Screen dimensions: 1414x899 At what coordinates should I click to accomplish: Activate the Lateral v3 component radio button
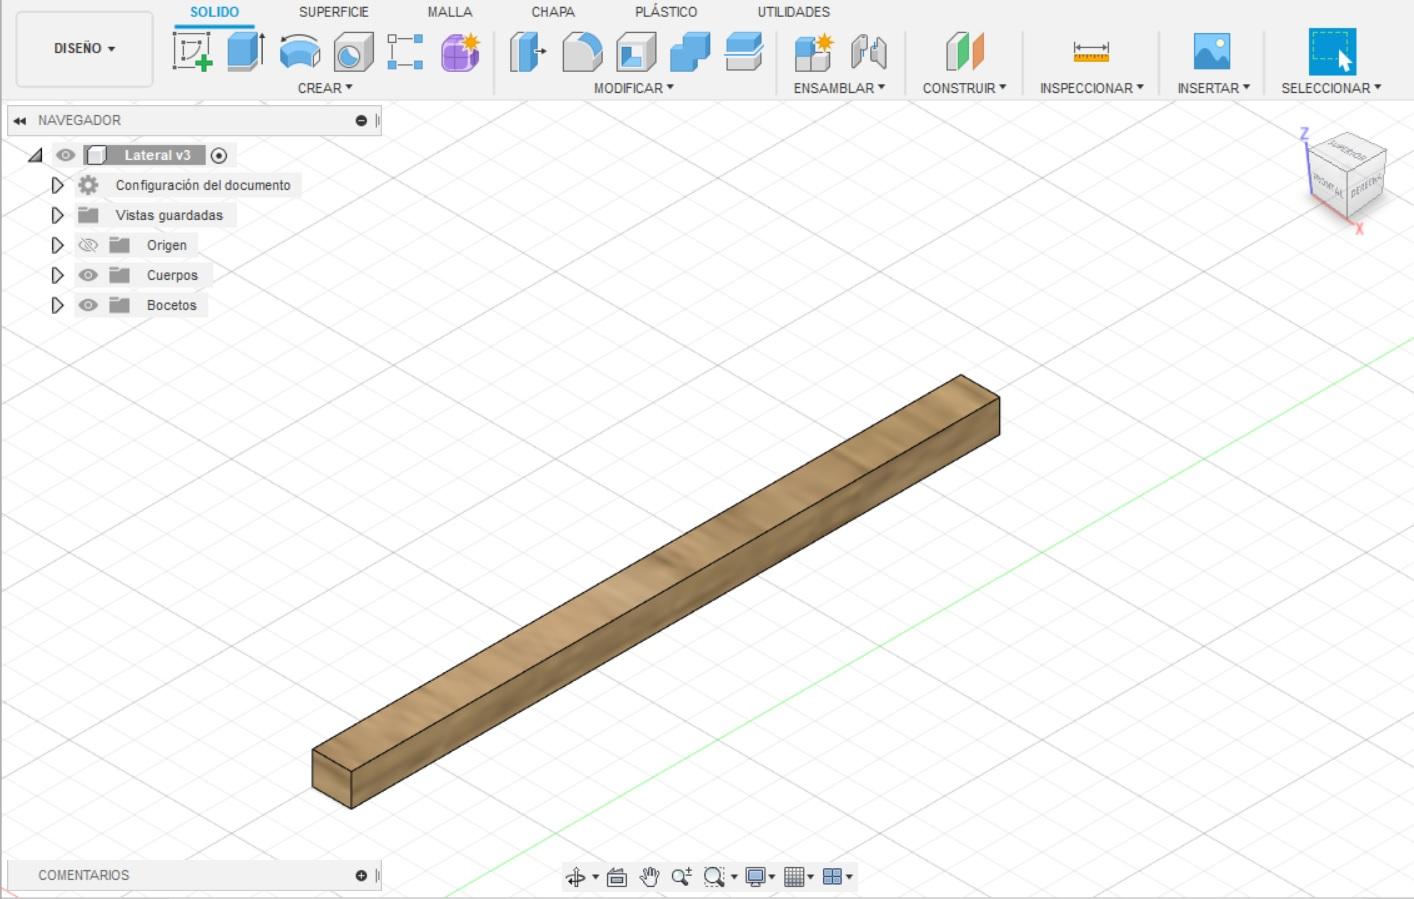219,155
